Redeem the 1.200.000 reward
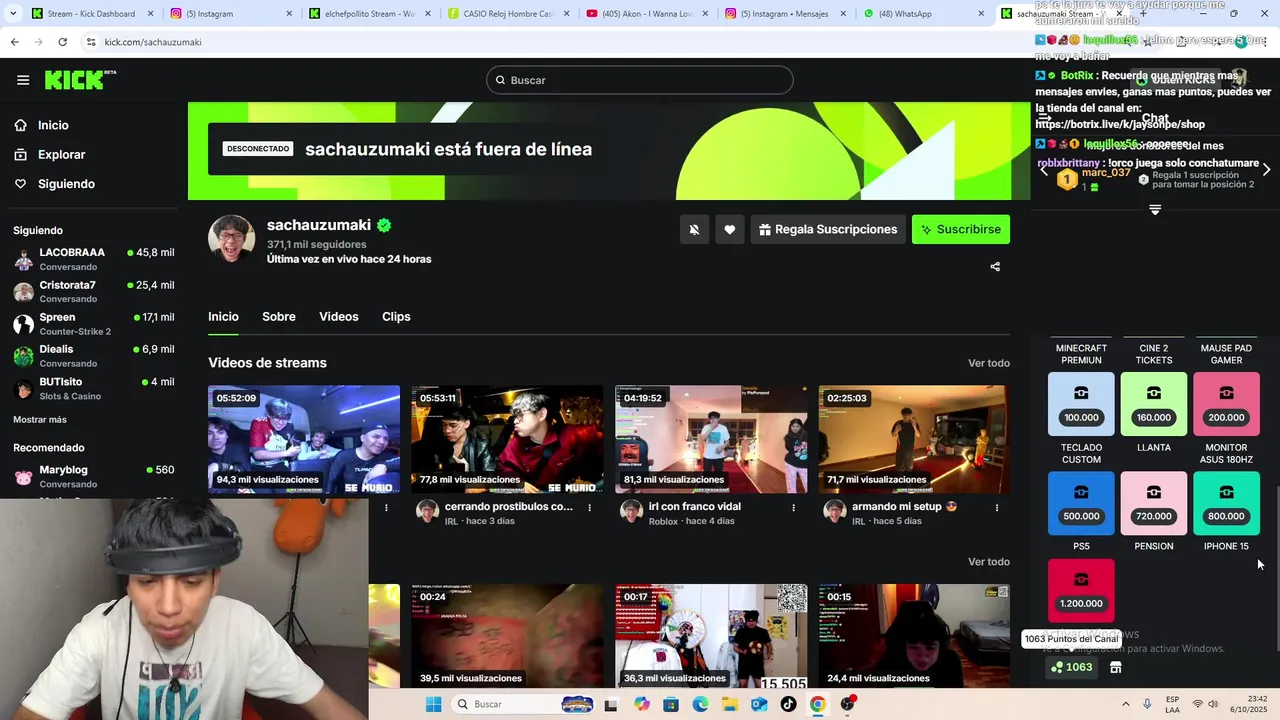The height and width of the screenshot is (720, 1280). 1081,590
